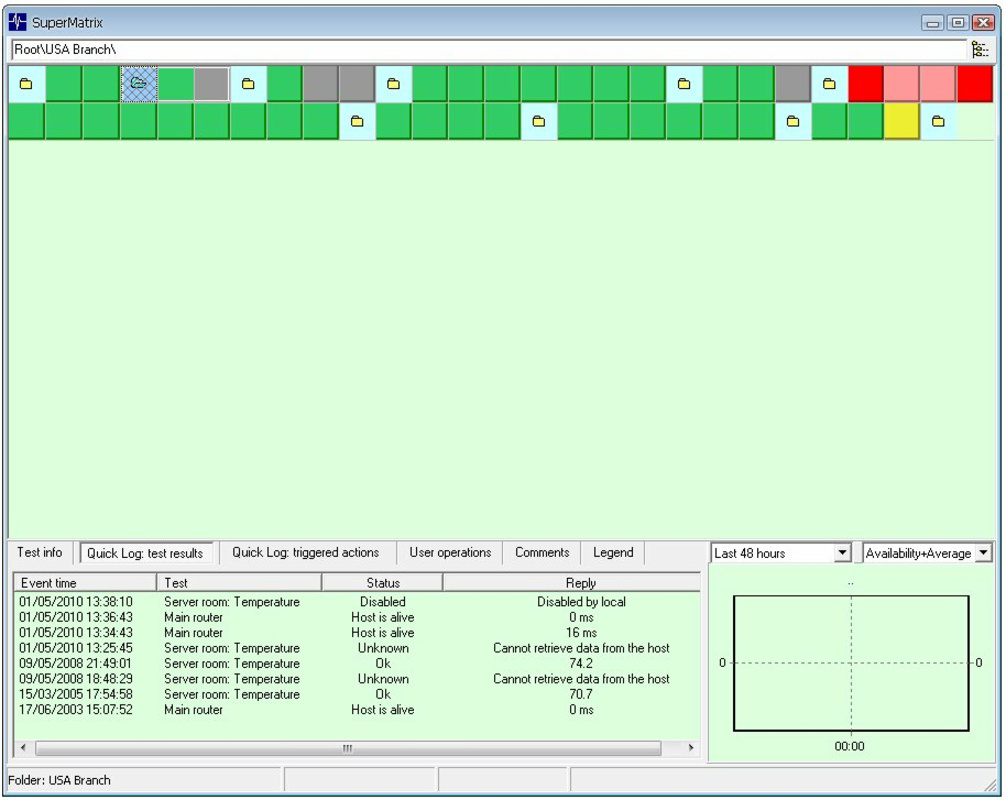Click the selected open-folder cell with hatched background

[x=138, y=84]
